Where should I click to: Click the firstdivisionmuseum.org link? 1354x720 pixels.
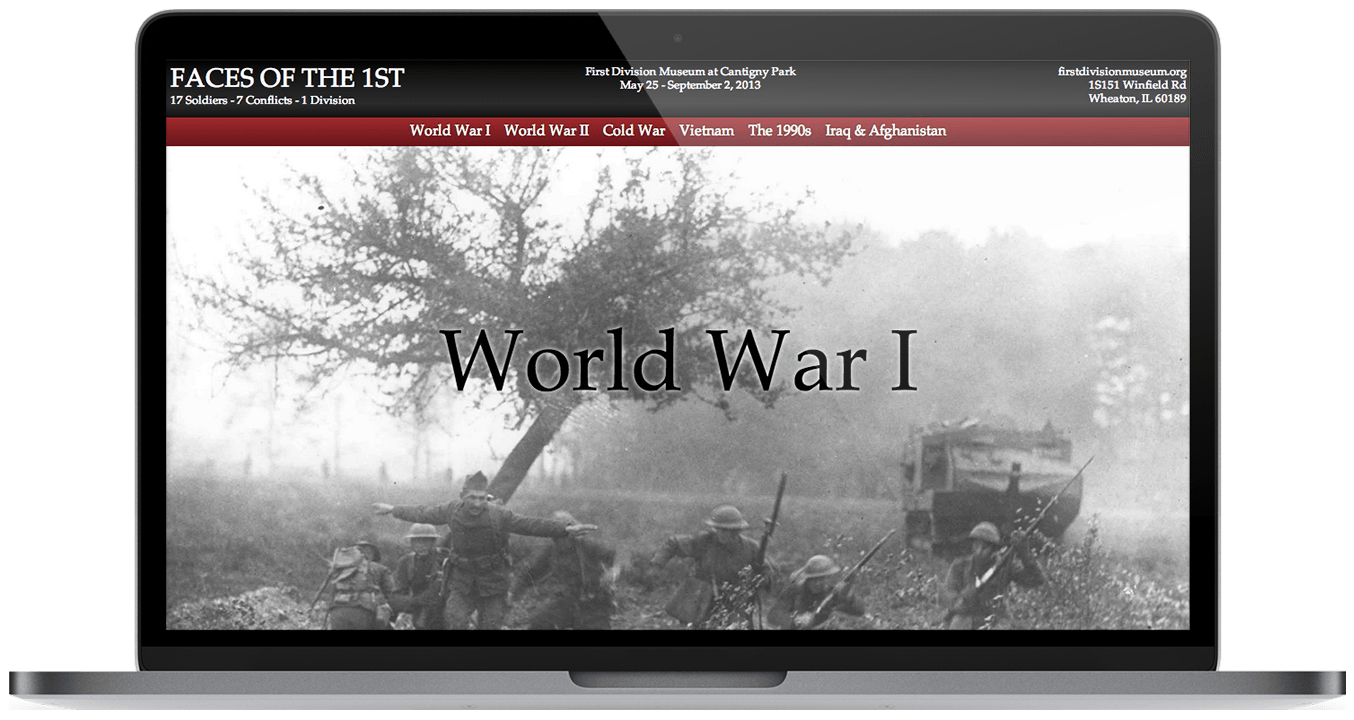click(x=1121, y=72)
